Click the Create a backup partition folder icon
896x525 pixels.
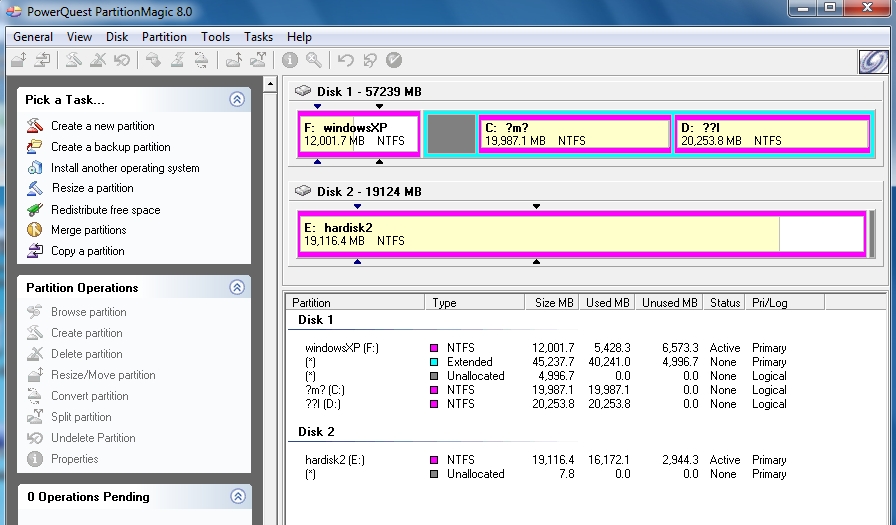pyautogui.click(x=35, y=147)
